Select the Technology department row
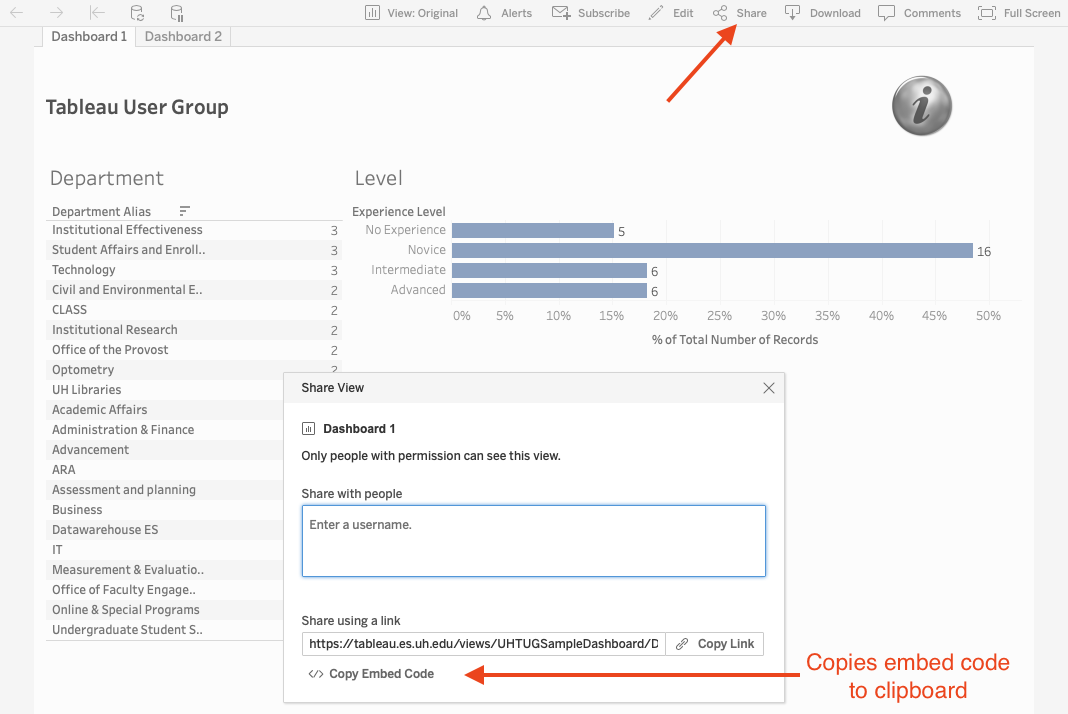This screenshot has width=1068, height=714. pos(194,270)
